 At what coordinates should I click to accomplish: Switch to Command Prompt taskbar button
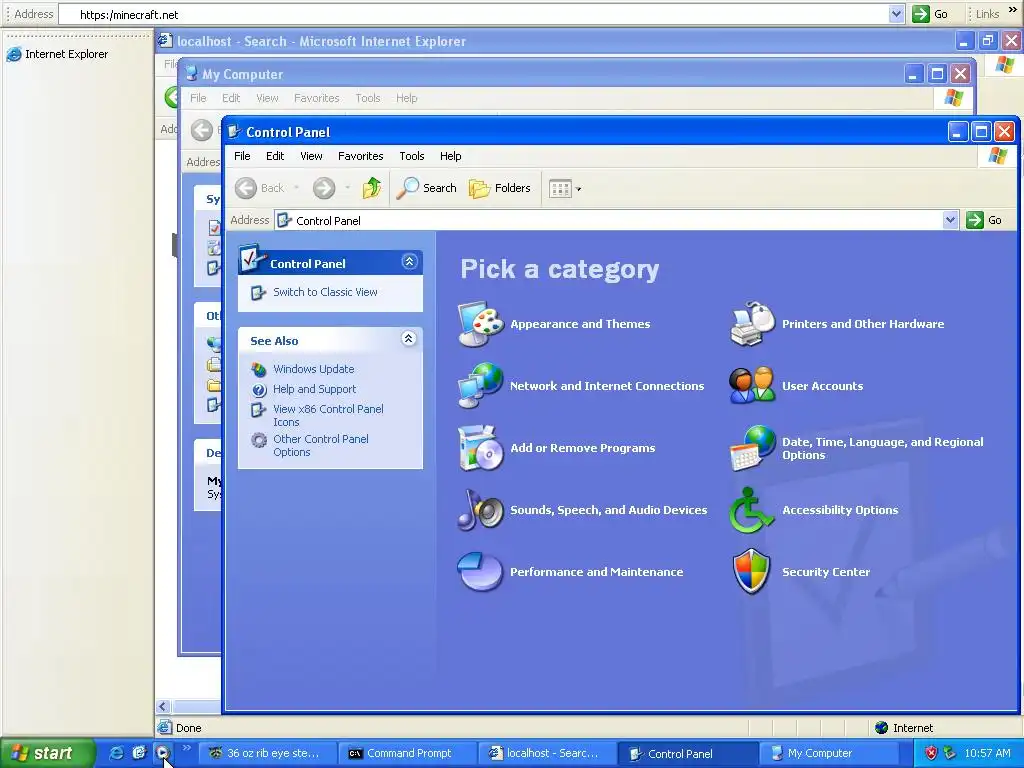pos(406,753)
